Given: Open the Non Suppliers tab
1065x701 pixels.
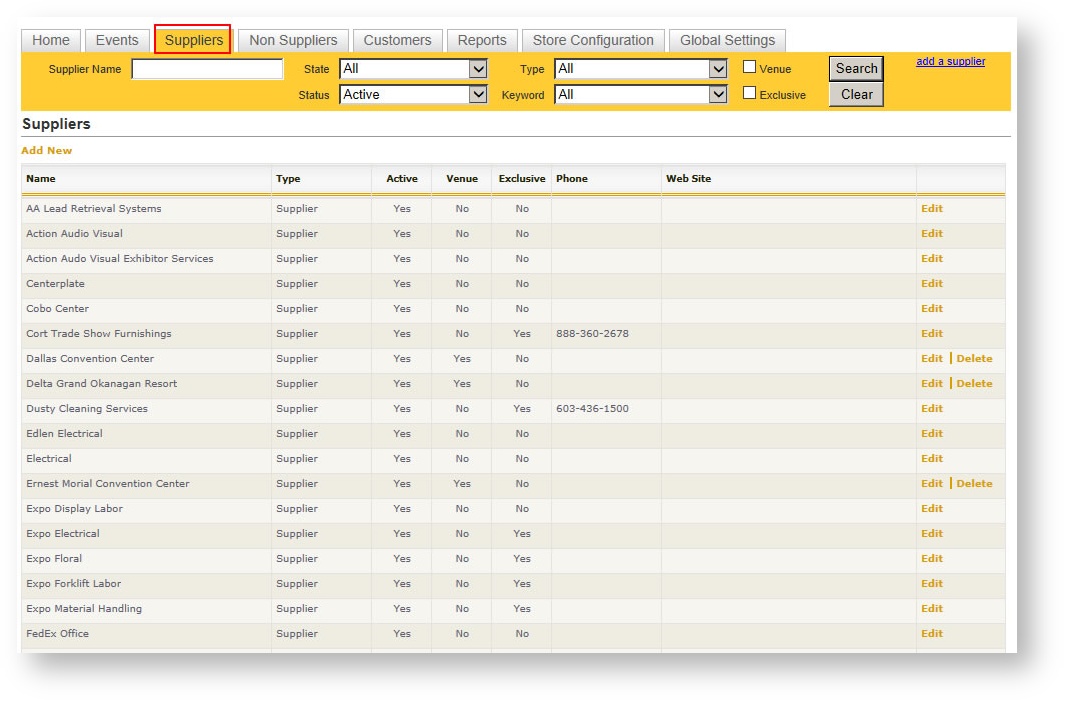Looking at the screenshot, I should pos(293,40).
